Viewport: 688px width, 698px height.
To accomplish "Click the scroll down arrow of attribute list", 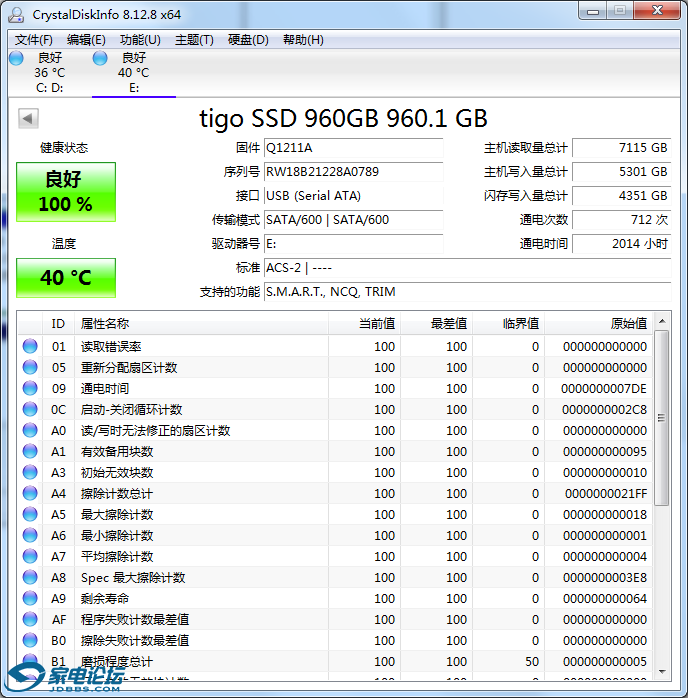I will (662, 672).
